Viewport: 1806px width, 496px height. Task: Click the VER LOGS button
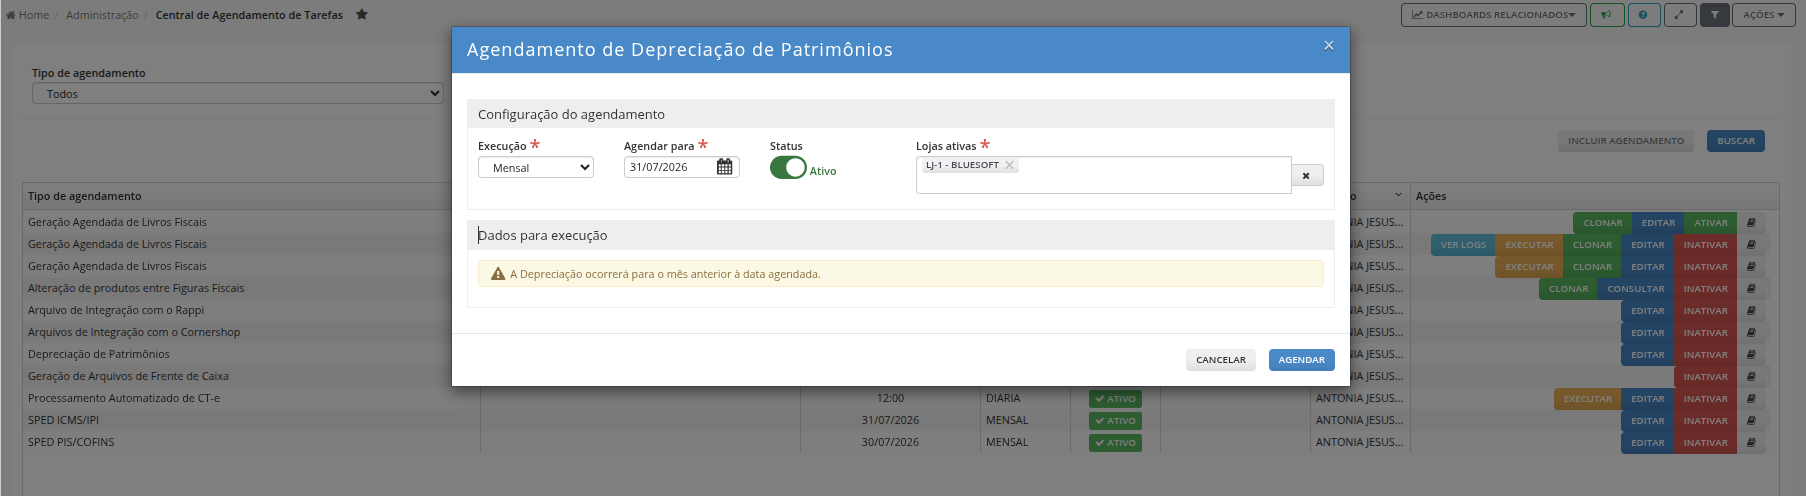coord(1463,245)
